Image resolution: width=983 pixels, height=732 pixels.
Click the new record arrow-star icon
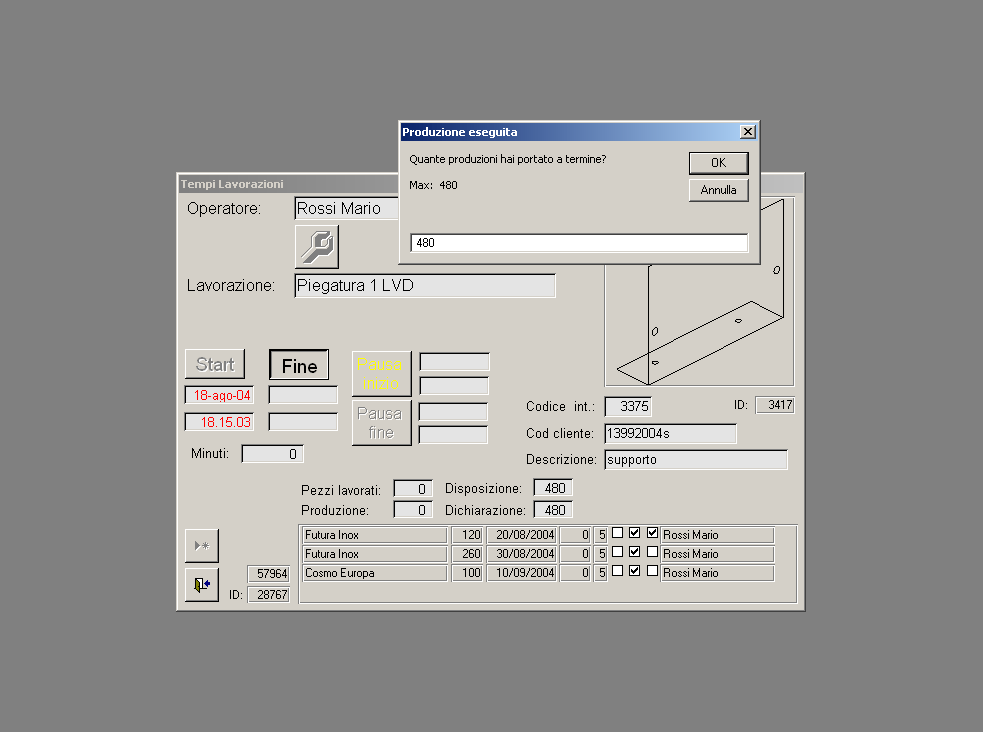(x=202, y=545)
